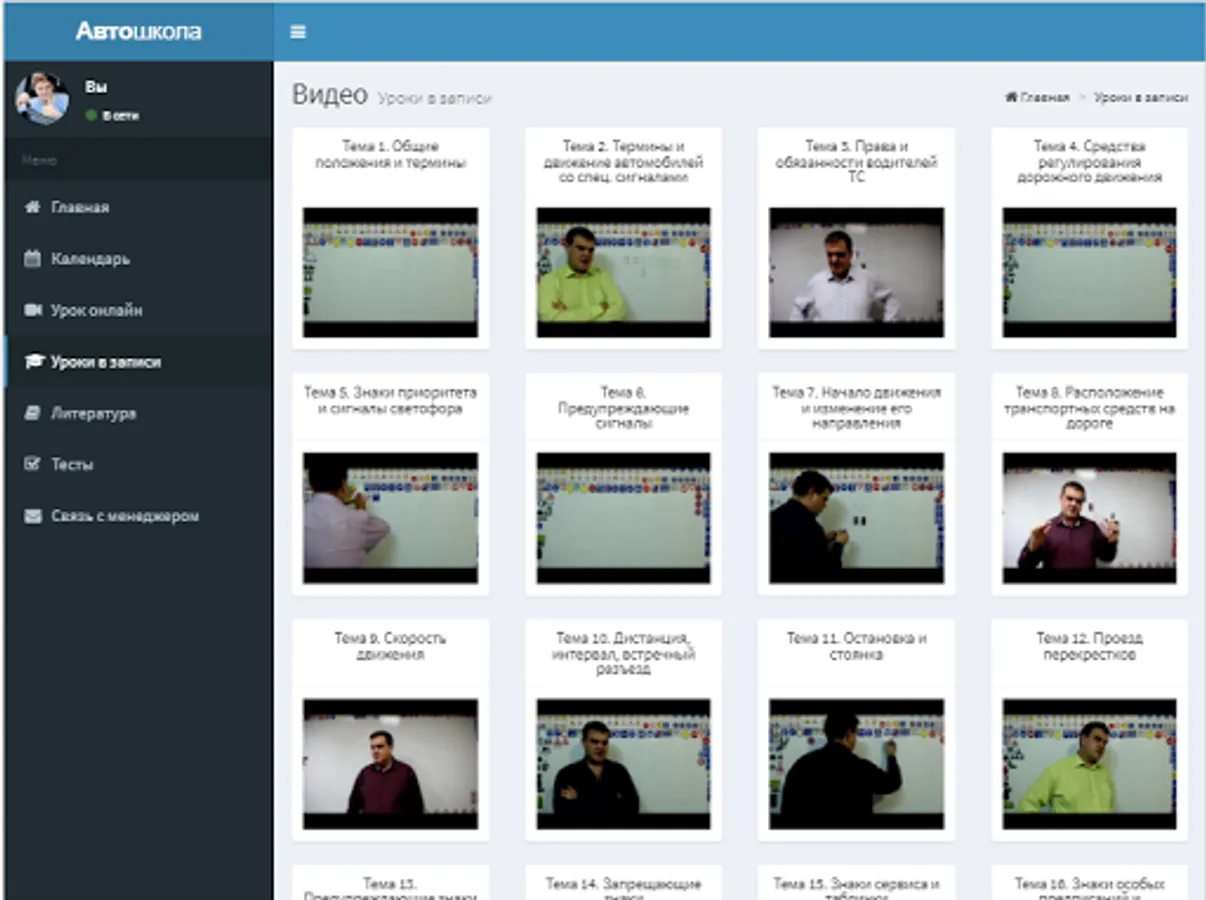This screenshot has width=1206, height=900.
Task: Click the title Тема 8. Расположение транспортных средств
Action: pyautogui.click(x=1089, y=408)
